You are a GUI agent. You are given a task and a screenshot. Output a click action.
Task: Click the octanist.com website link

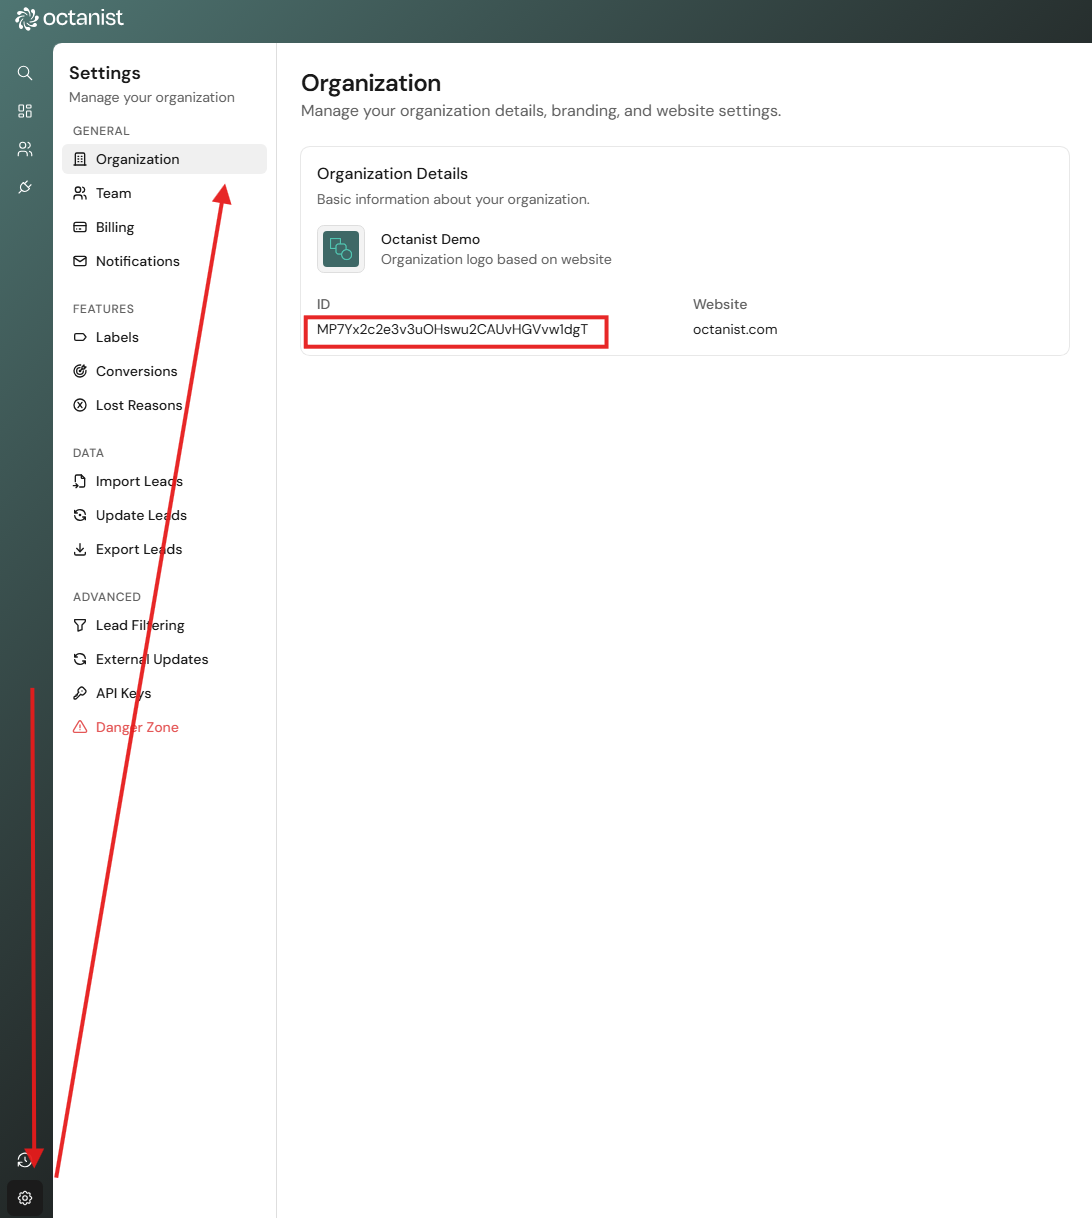pyautogui.click(x=735, y=329)
